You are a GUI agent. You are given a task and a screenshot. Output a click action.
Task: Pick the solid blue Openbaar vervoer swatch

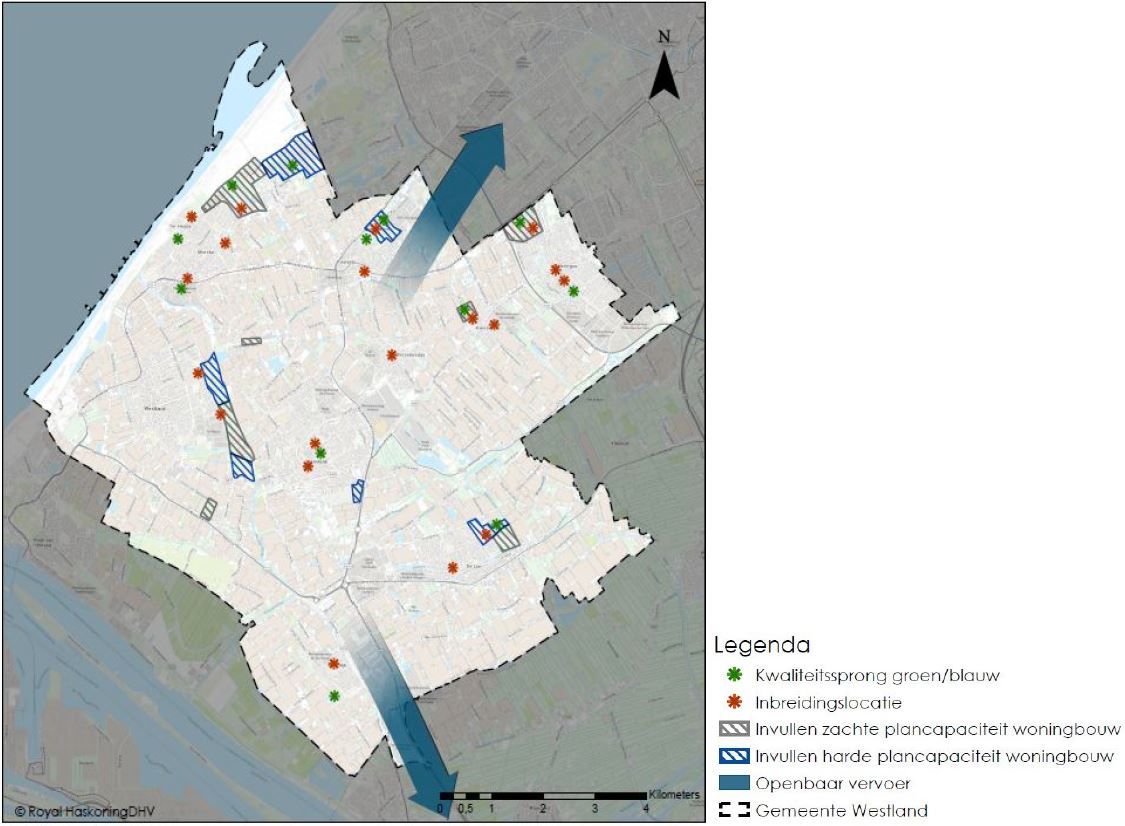735,783
